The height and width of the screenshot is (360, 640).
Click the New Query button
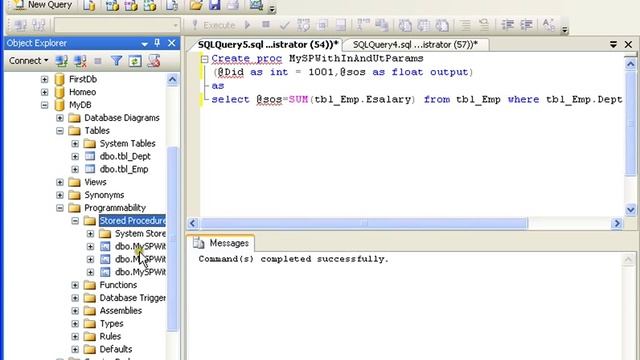pyautogui.click(x=42, y=5)
